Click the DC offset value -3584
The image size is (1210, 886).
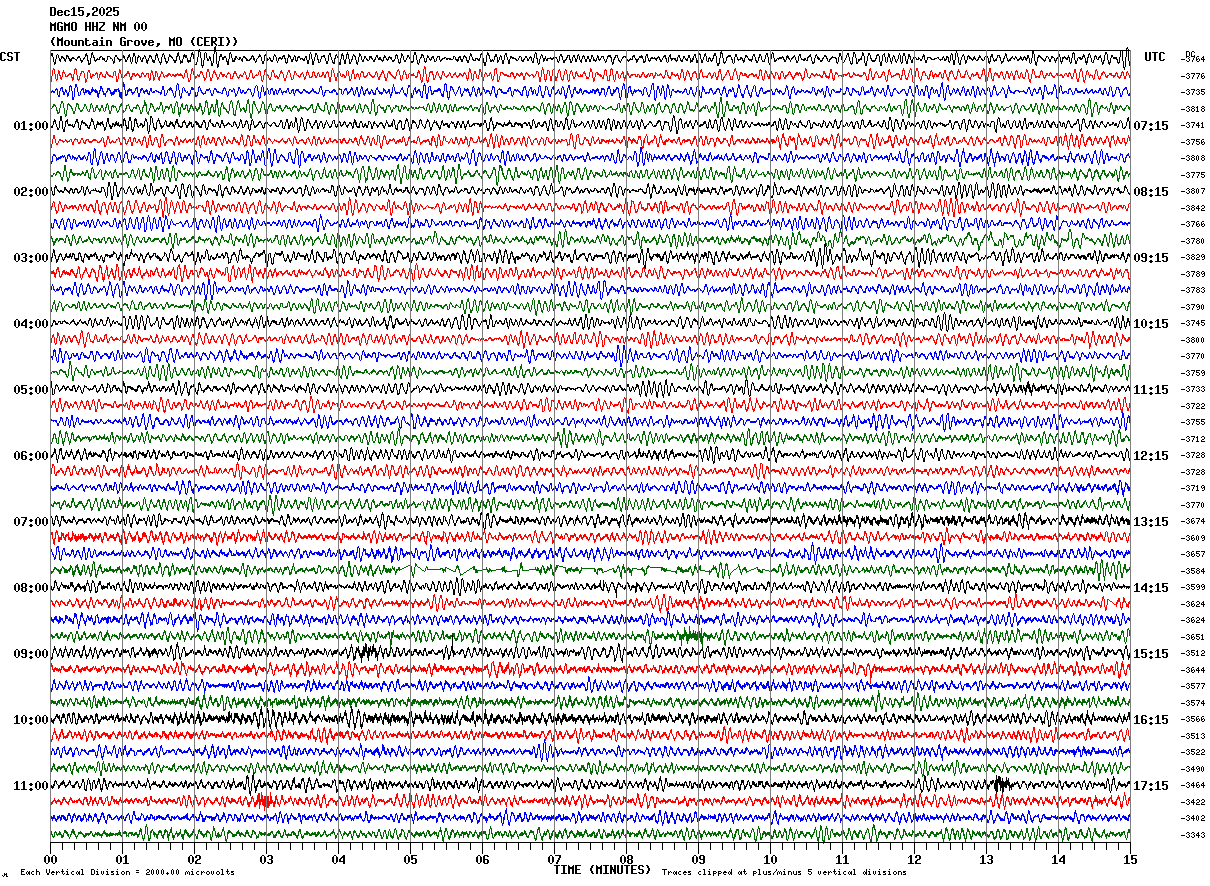click(x=1193, y=571)
